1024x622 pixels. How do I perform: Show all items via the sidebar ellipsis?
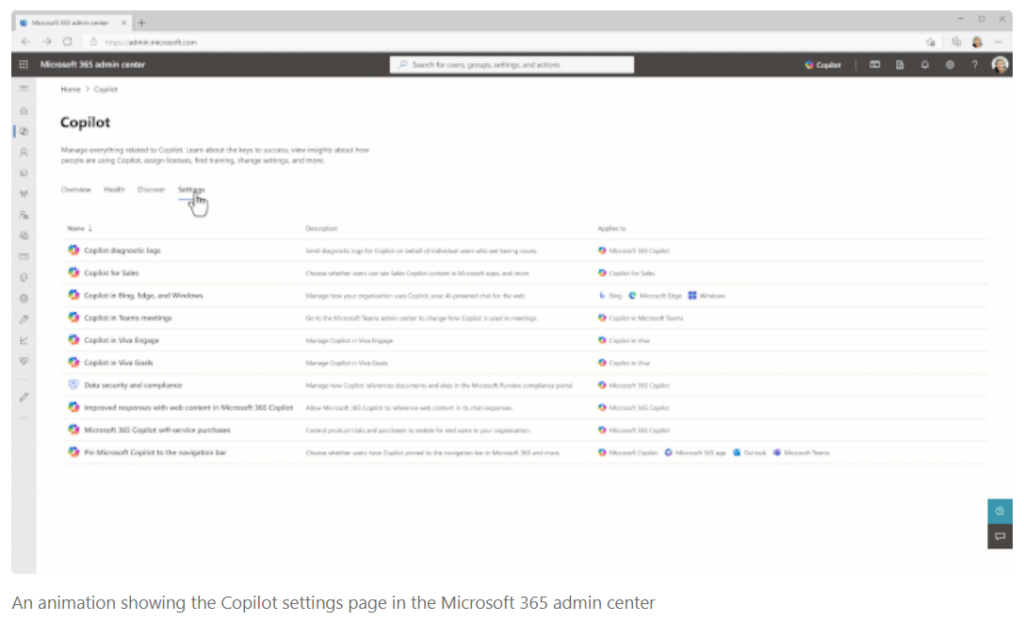(24, 418)
